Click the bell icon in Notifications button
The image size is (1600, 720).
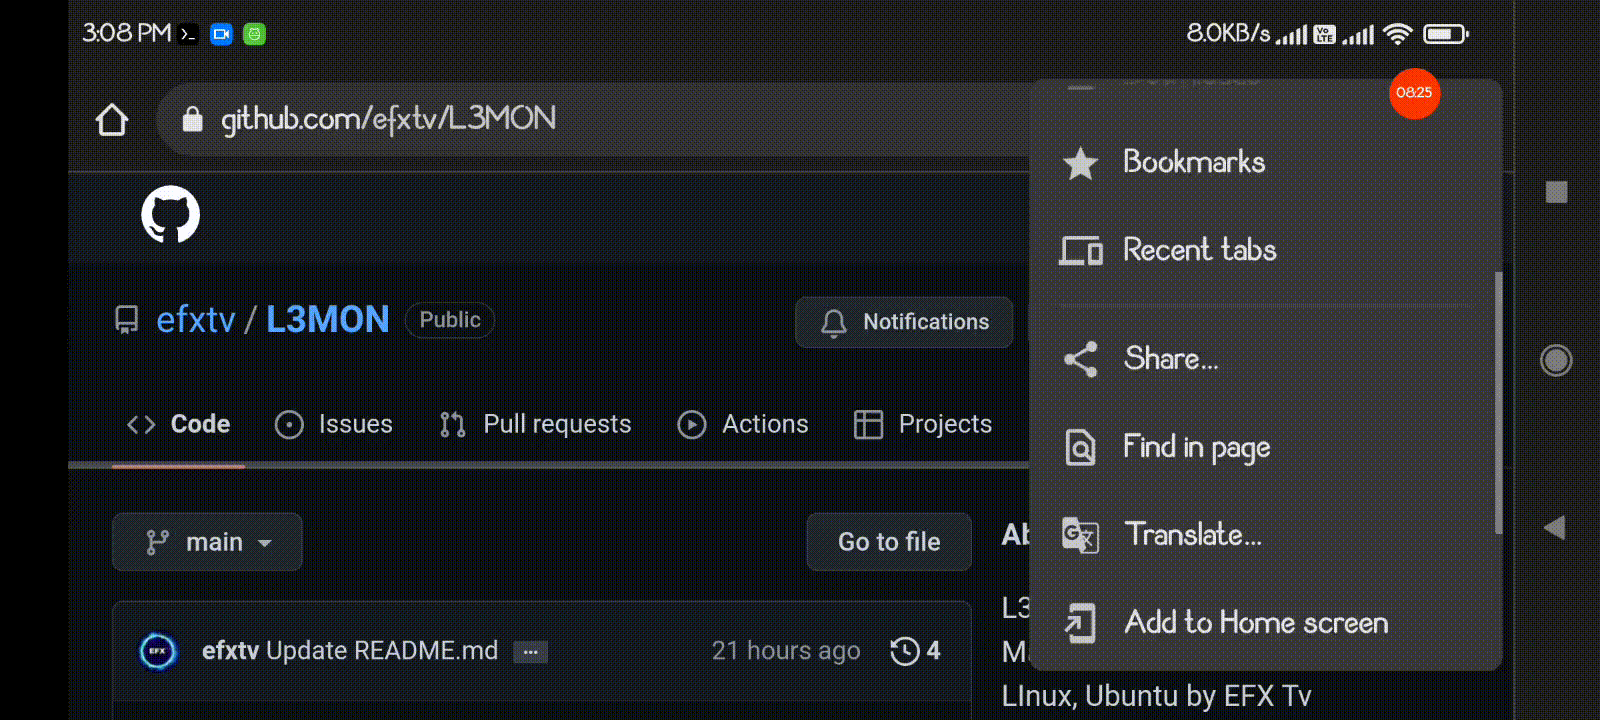(x=834, y=322)
